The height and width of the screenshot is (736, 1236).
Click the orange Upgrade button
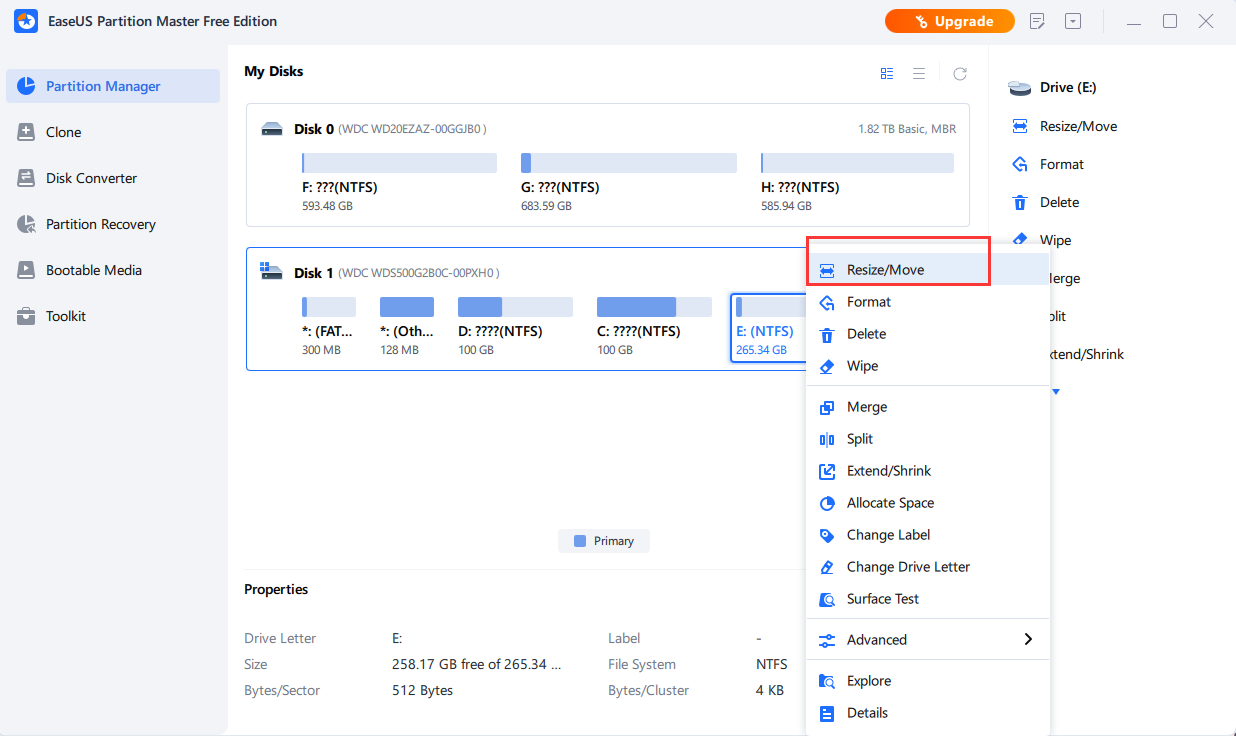point(950,21)
